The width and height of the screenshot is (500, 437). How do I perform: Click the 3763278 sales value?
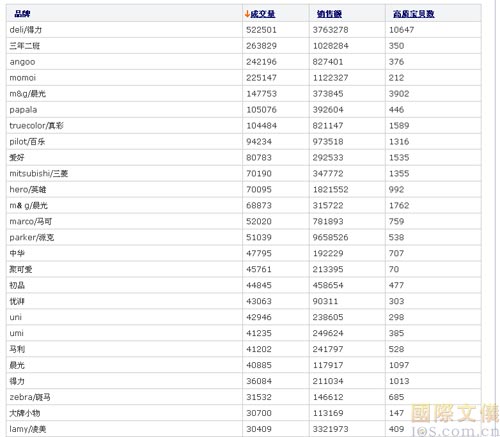point(331,30)
